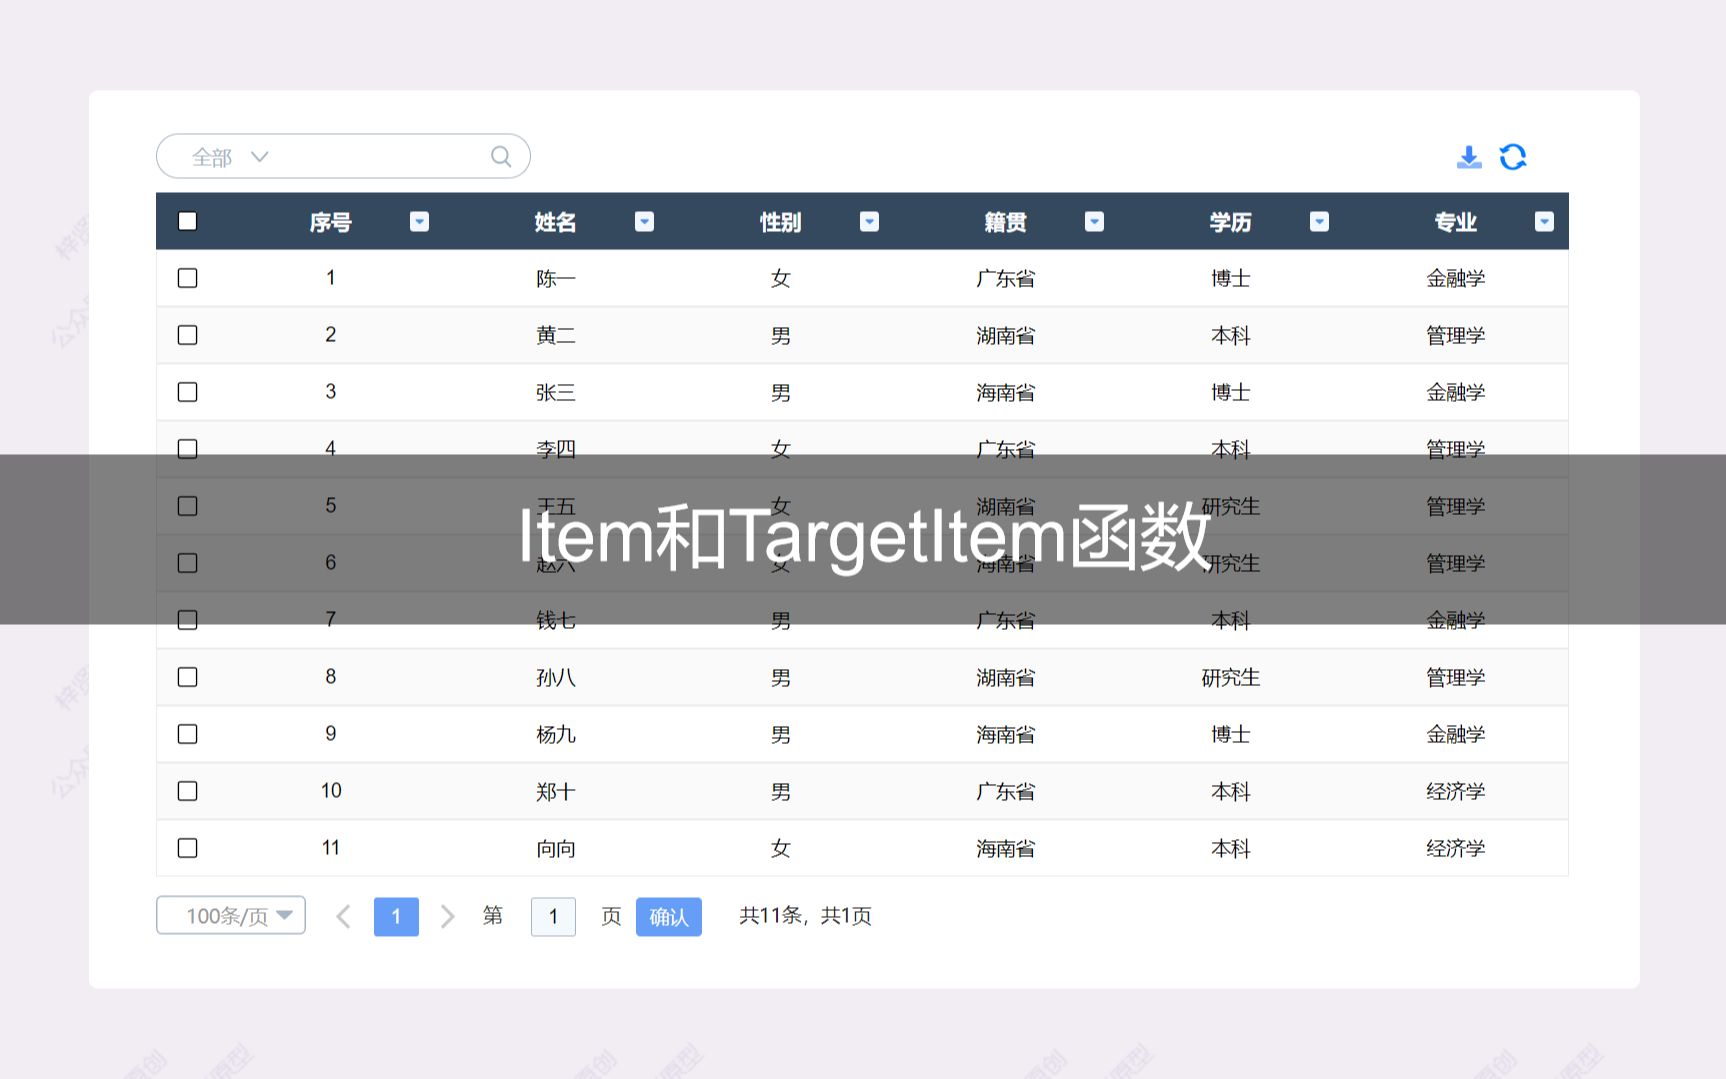Viewport: 1726px width, 1079px height.
Task: Click the 姓名 column header label
Action: (x=555, y=222)
